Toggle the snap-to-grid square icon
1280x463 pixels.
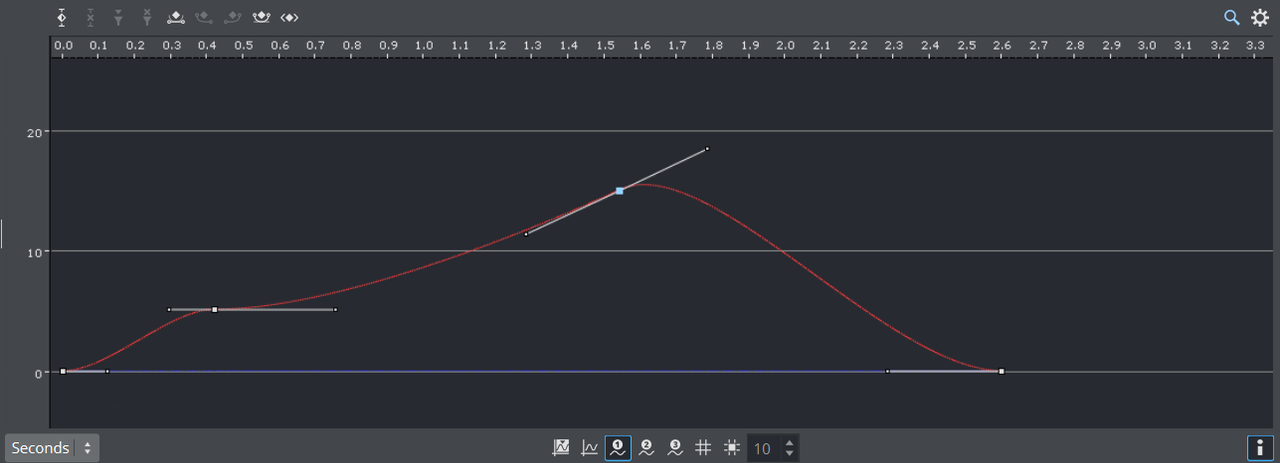[x=732, y=448]
